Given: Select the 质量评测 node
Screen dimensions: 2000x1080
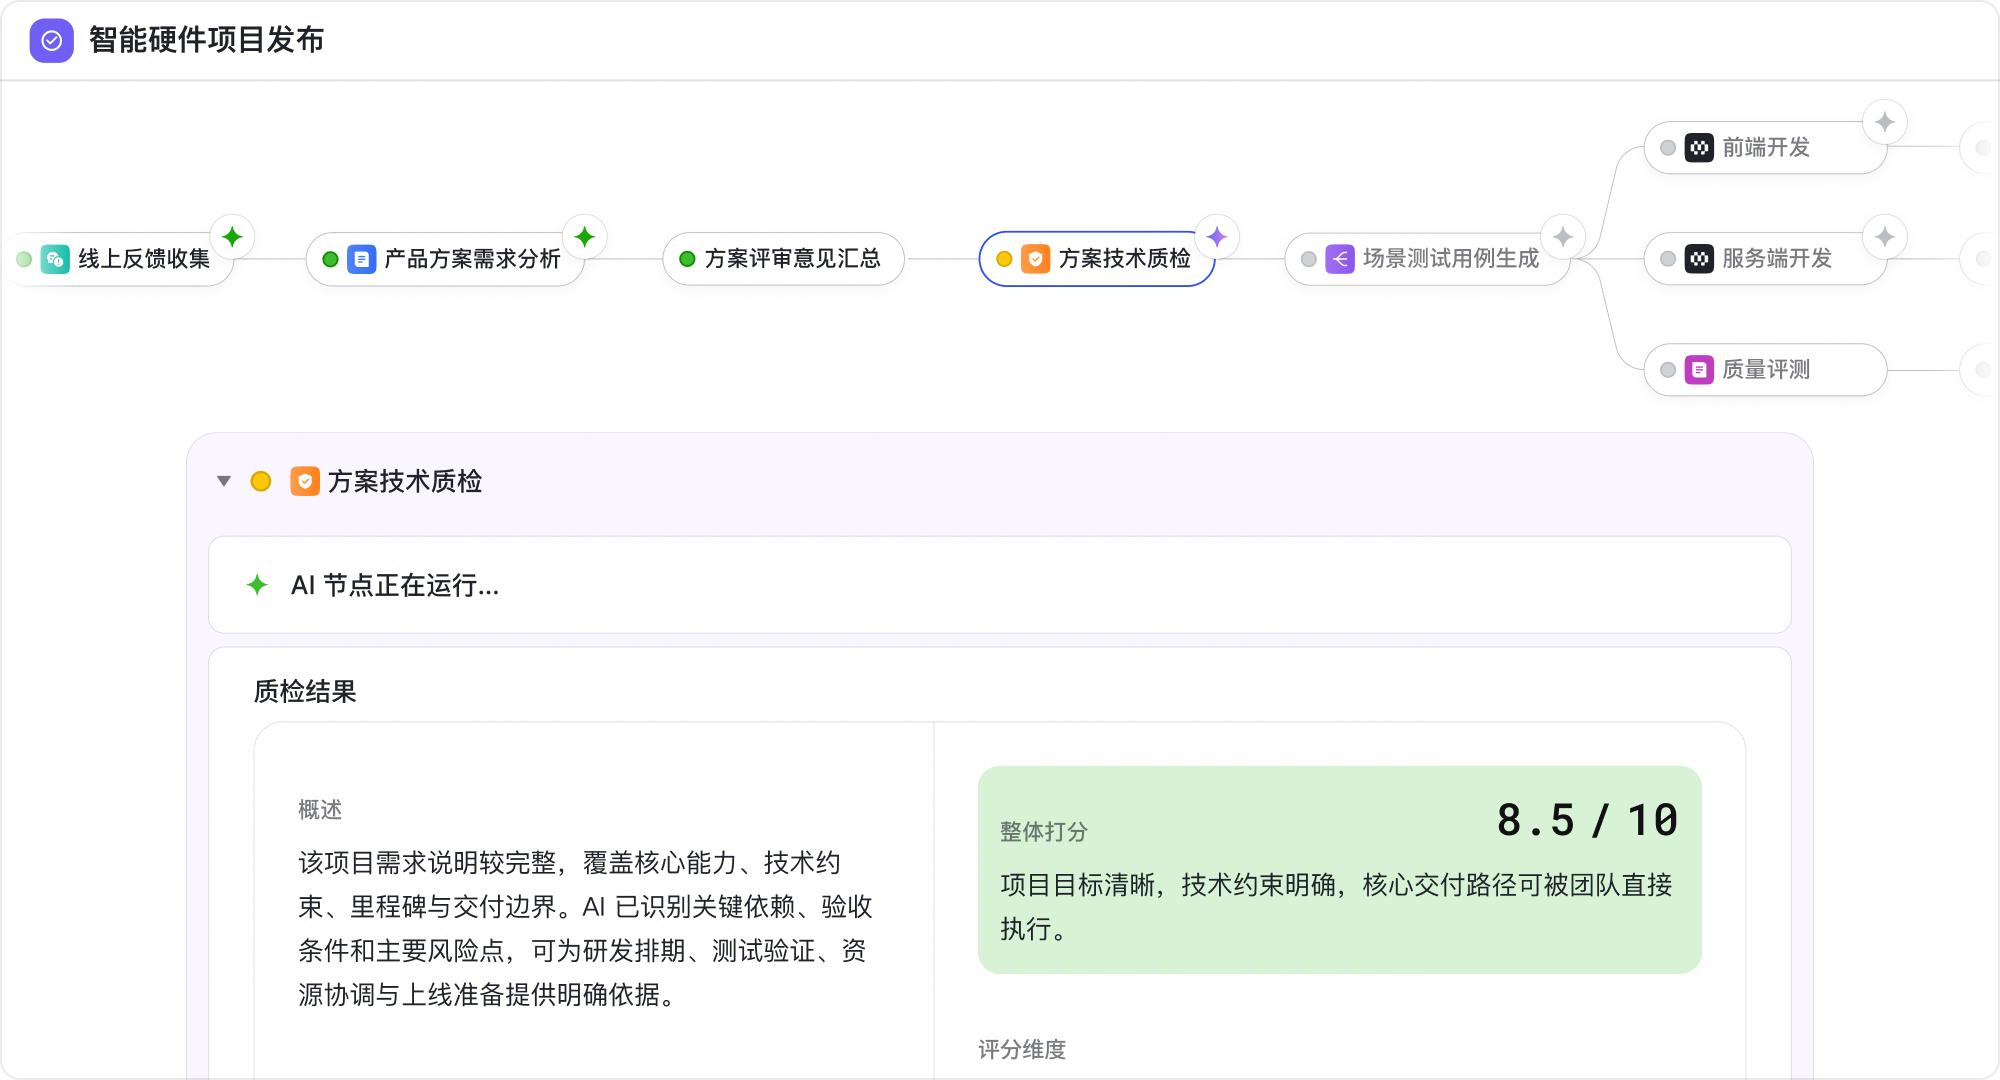Looking at the screenshot, I should [1765, 370].
